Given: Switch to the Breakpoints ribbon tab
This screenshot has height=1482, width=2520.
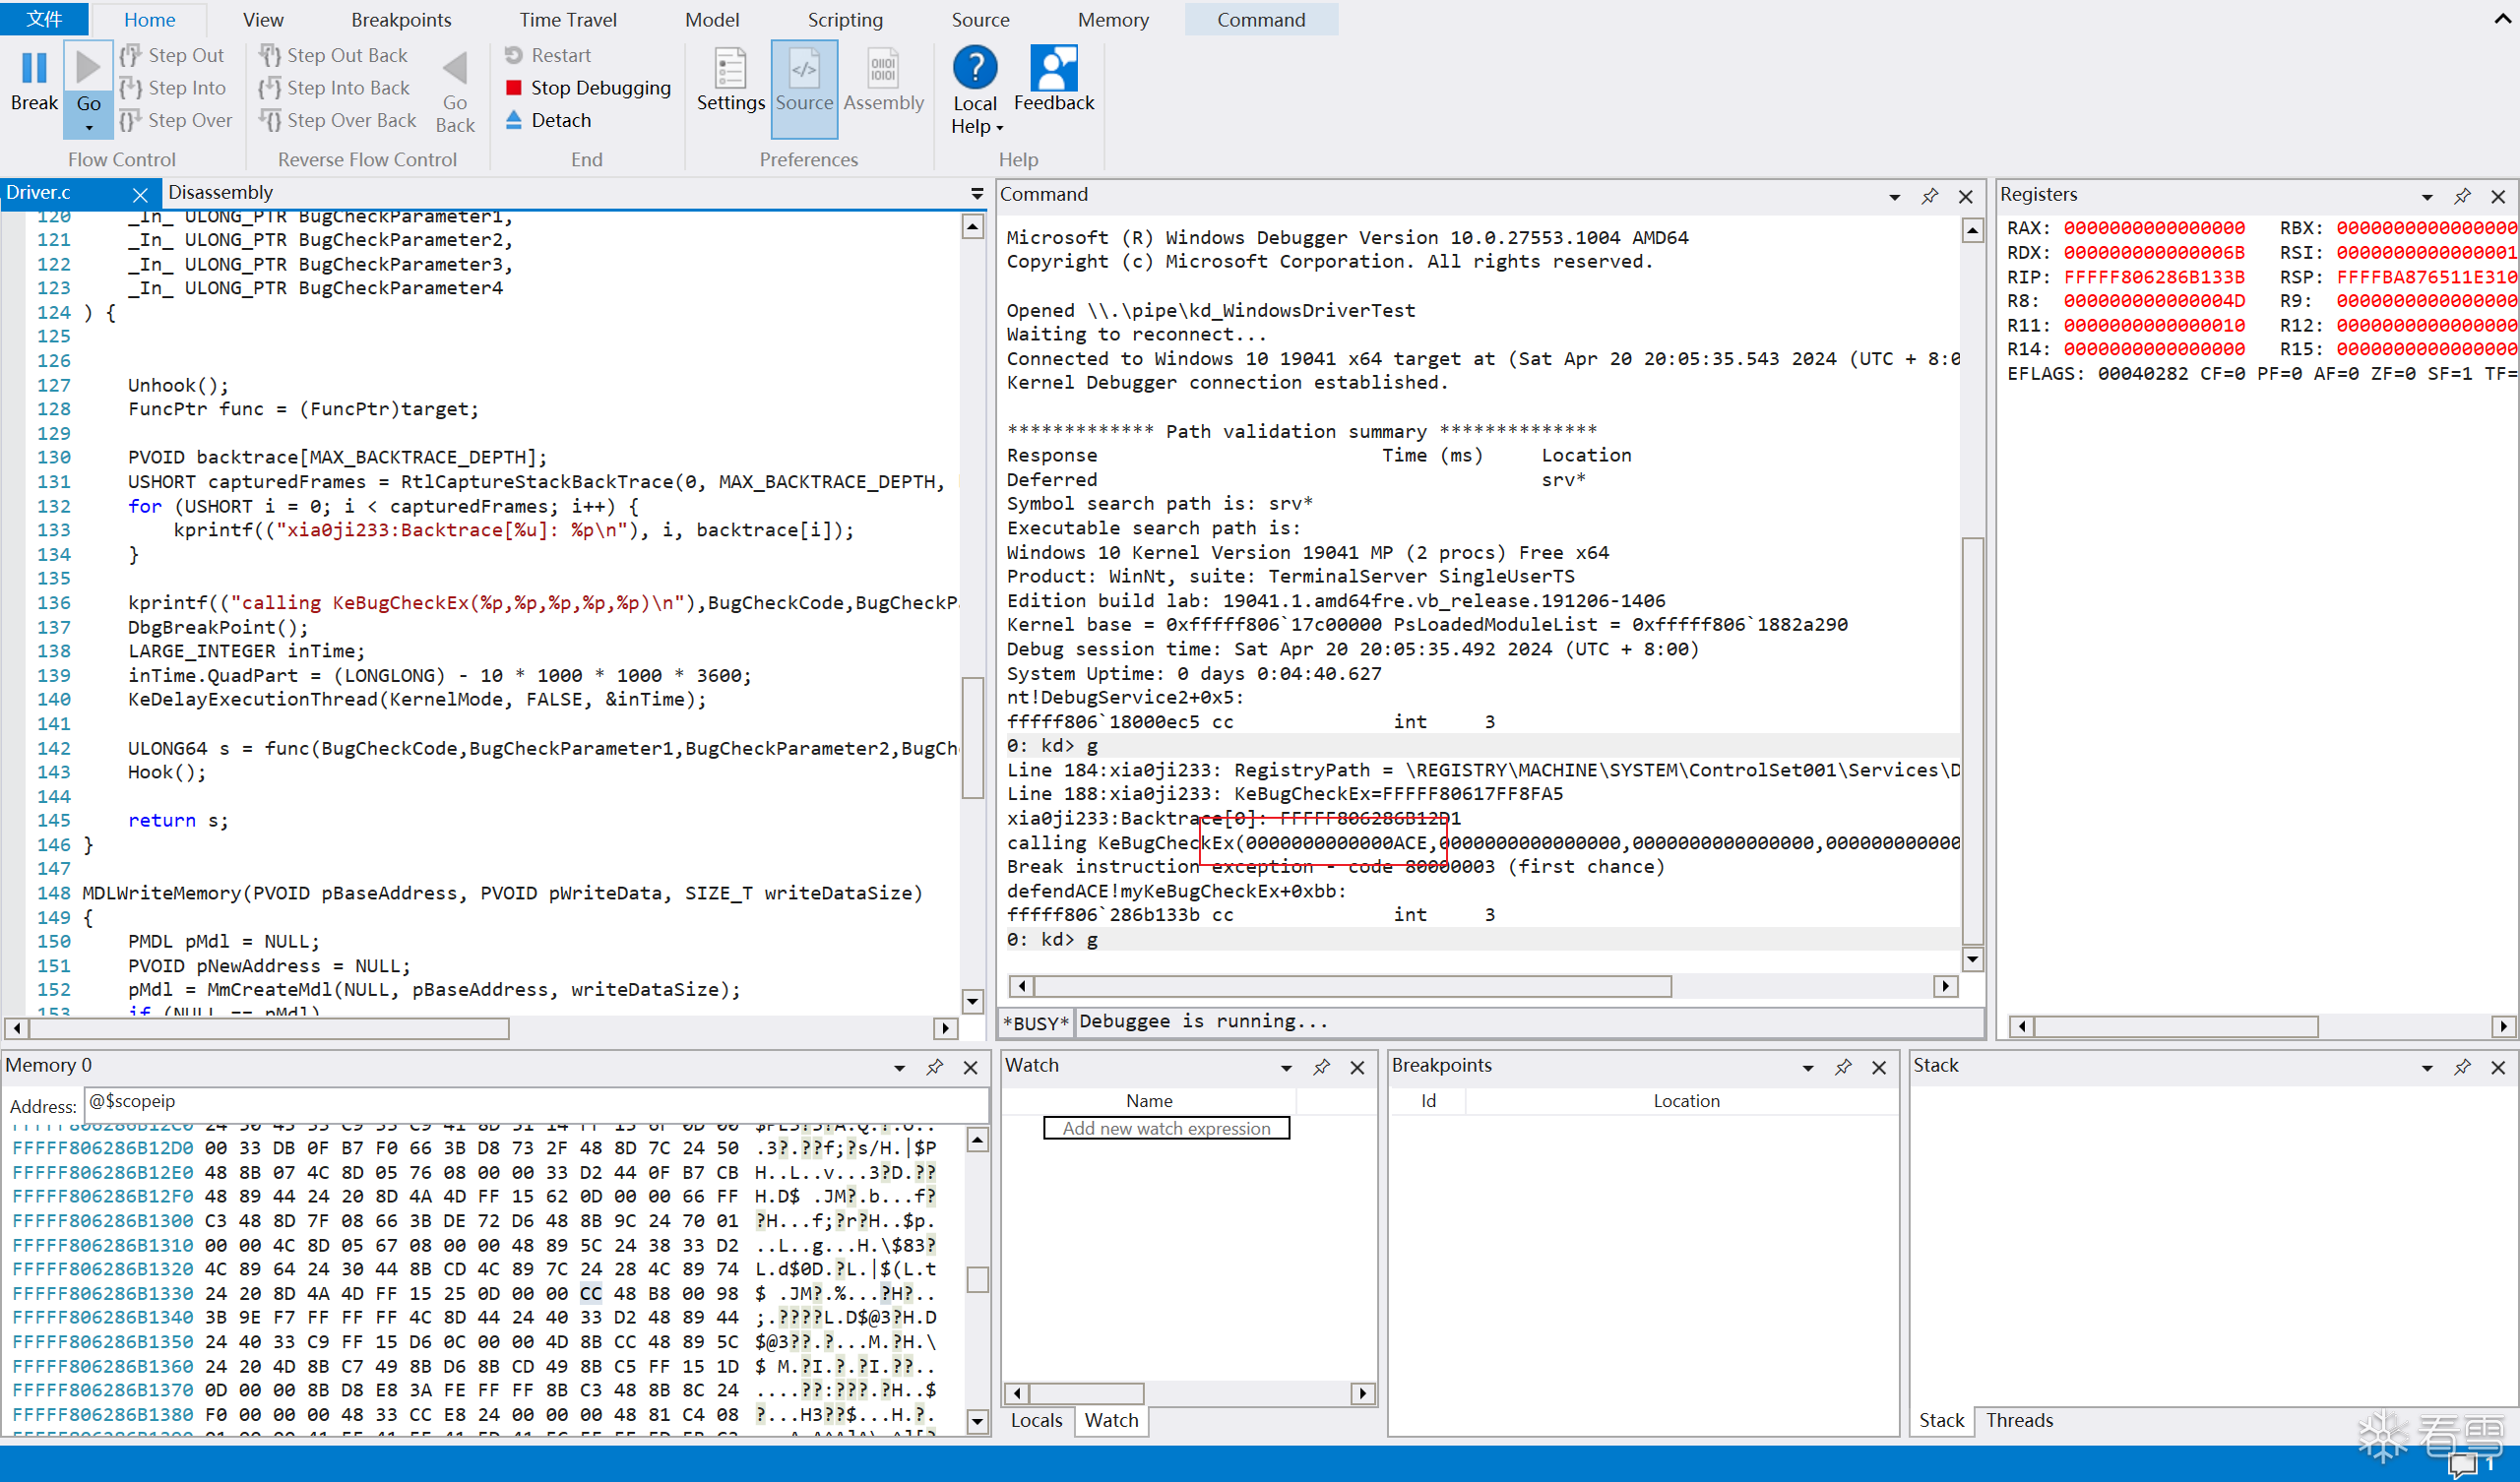Looking at the screenshot, I should (401, 20).
